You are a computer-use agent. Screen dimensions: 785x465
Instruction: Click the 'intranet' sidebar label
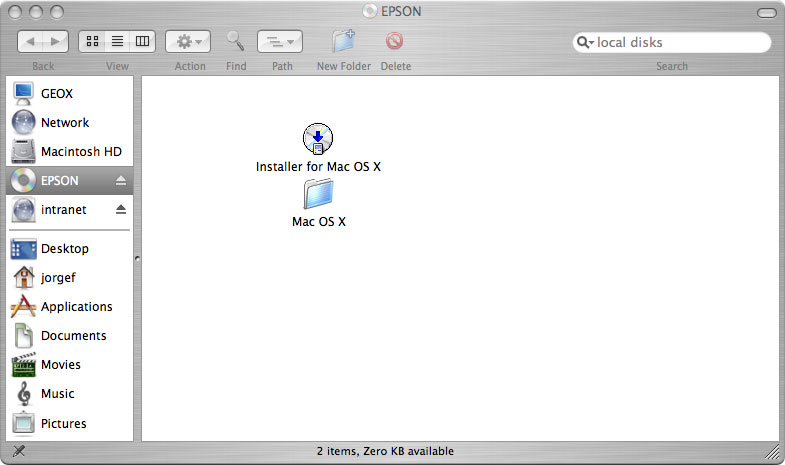pyautogui.click(x=64, y=210)
